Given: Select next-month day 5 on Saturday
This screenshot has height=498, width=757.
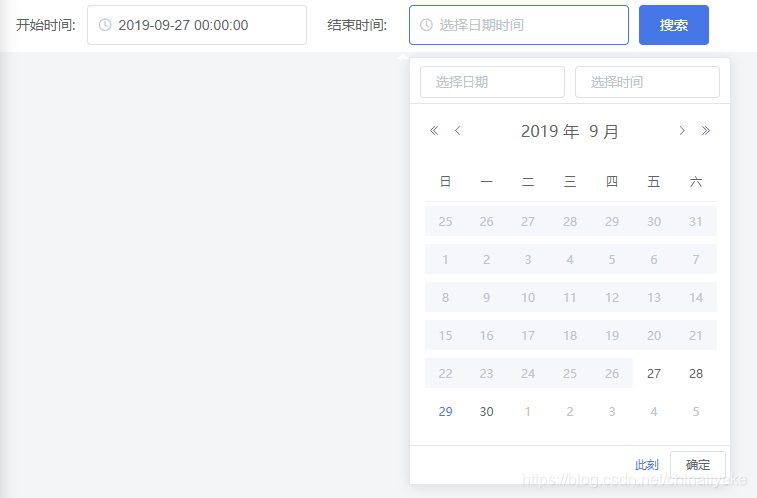Looking at the screenshot, I should (696, 412).
